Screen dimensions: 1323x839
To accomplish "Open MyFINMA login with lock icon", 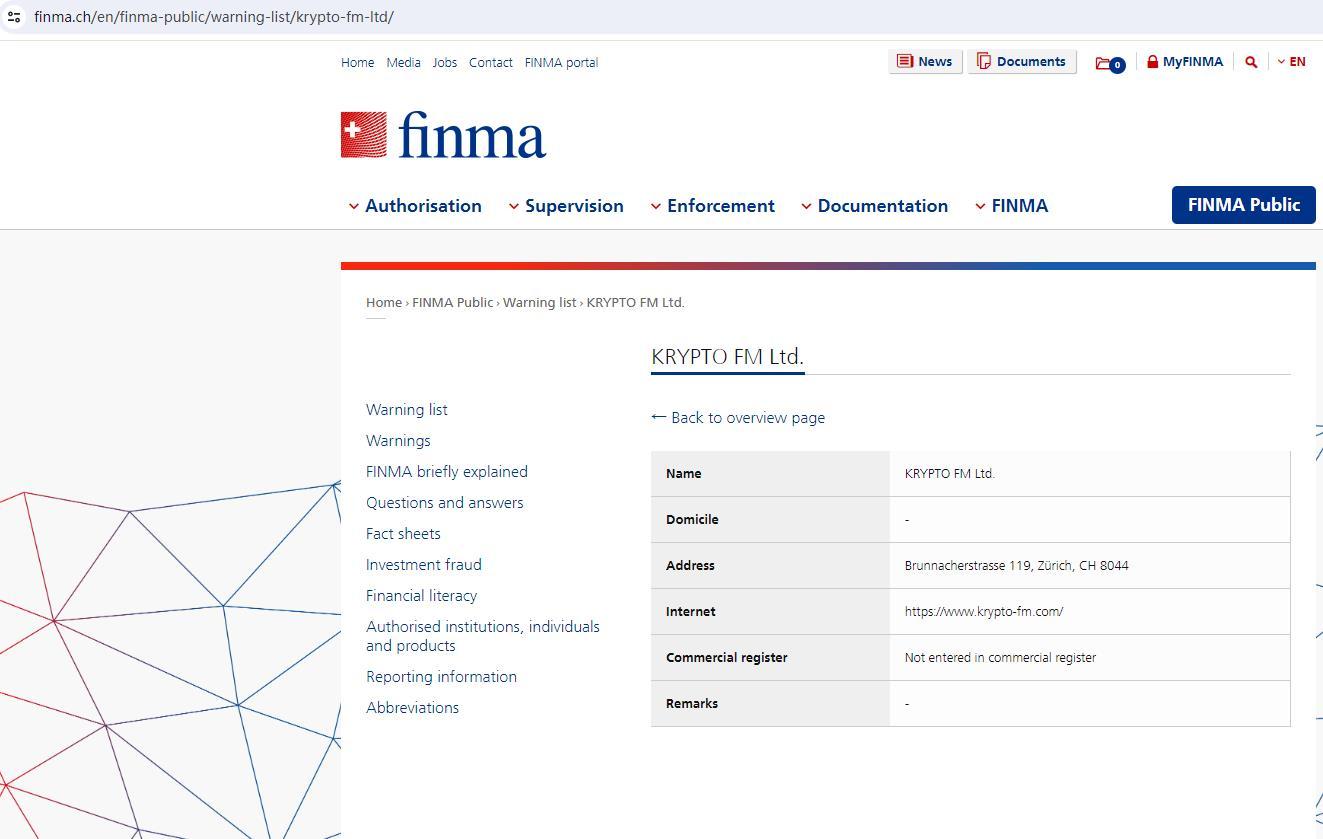I will click(1185, 62).
